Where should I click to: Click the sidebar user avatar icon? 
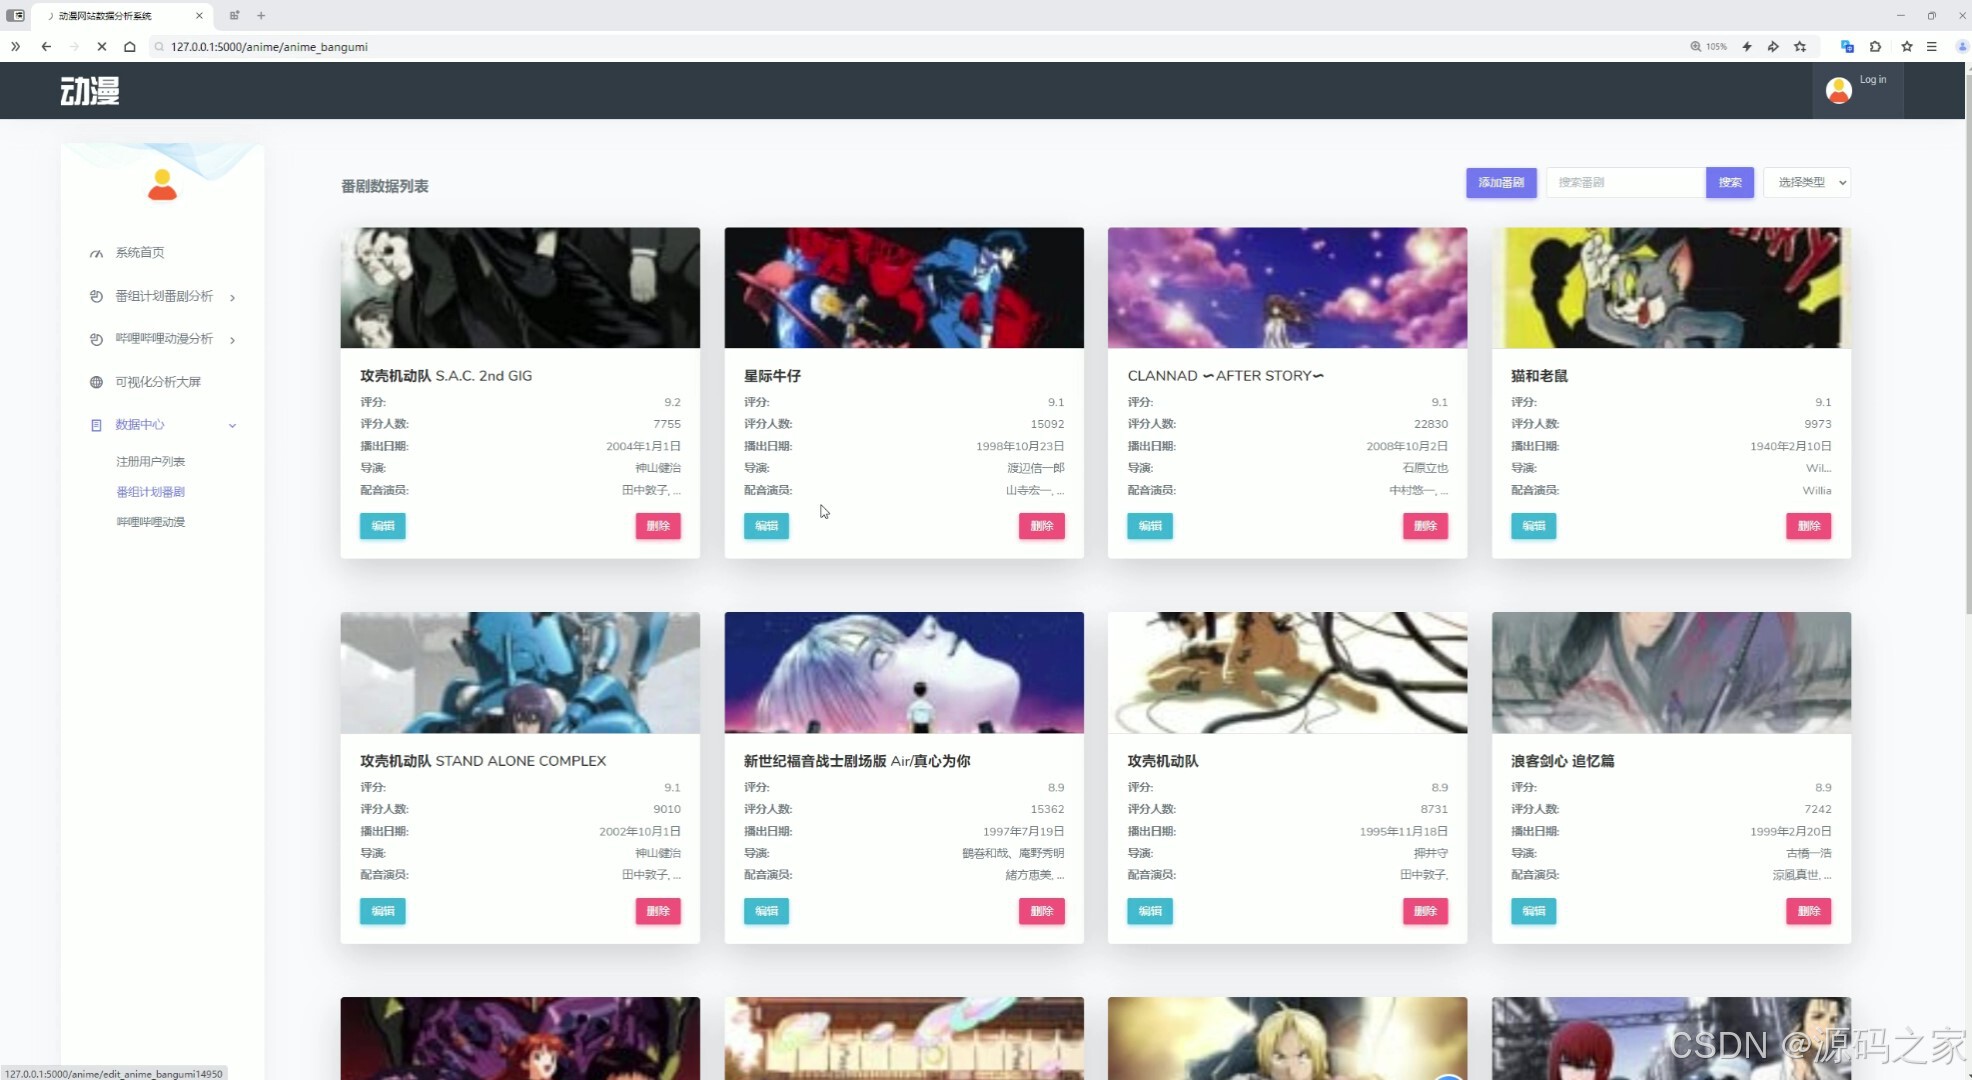tap(162, 184)
